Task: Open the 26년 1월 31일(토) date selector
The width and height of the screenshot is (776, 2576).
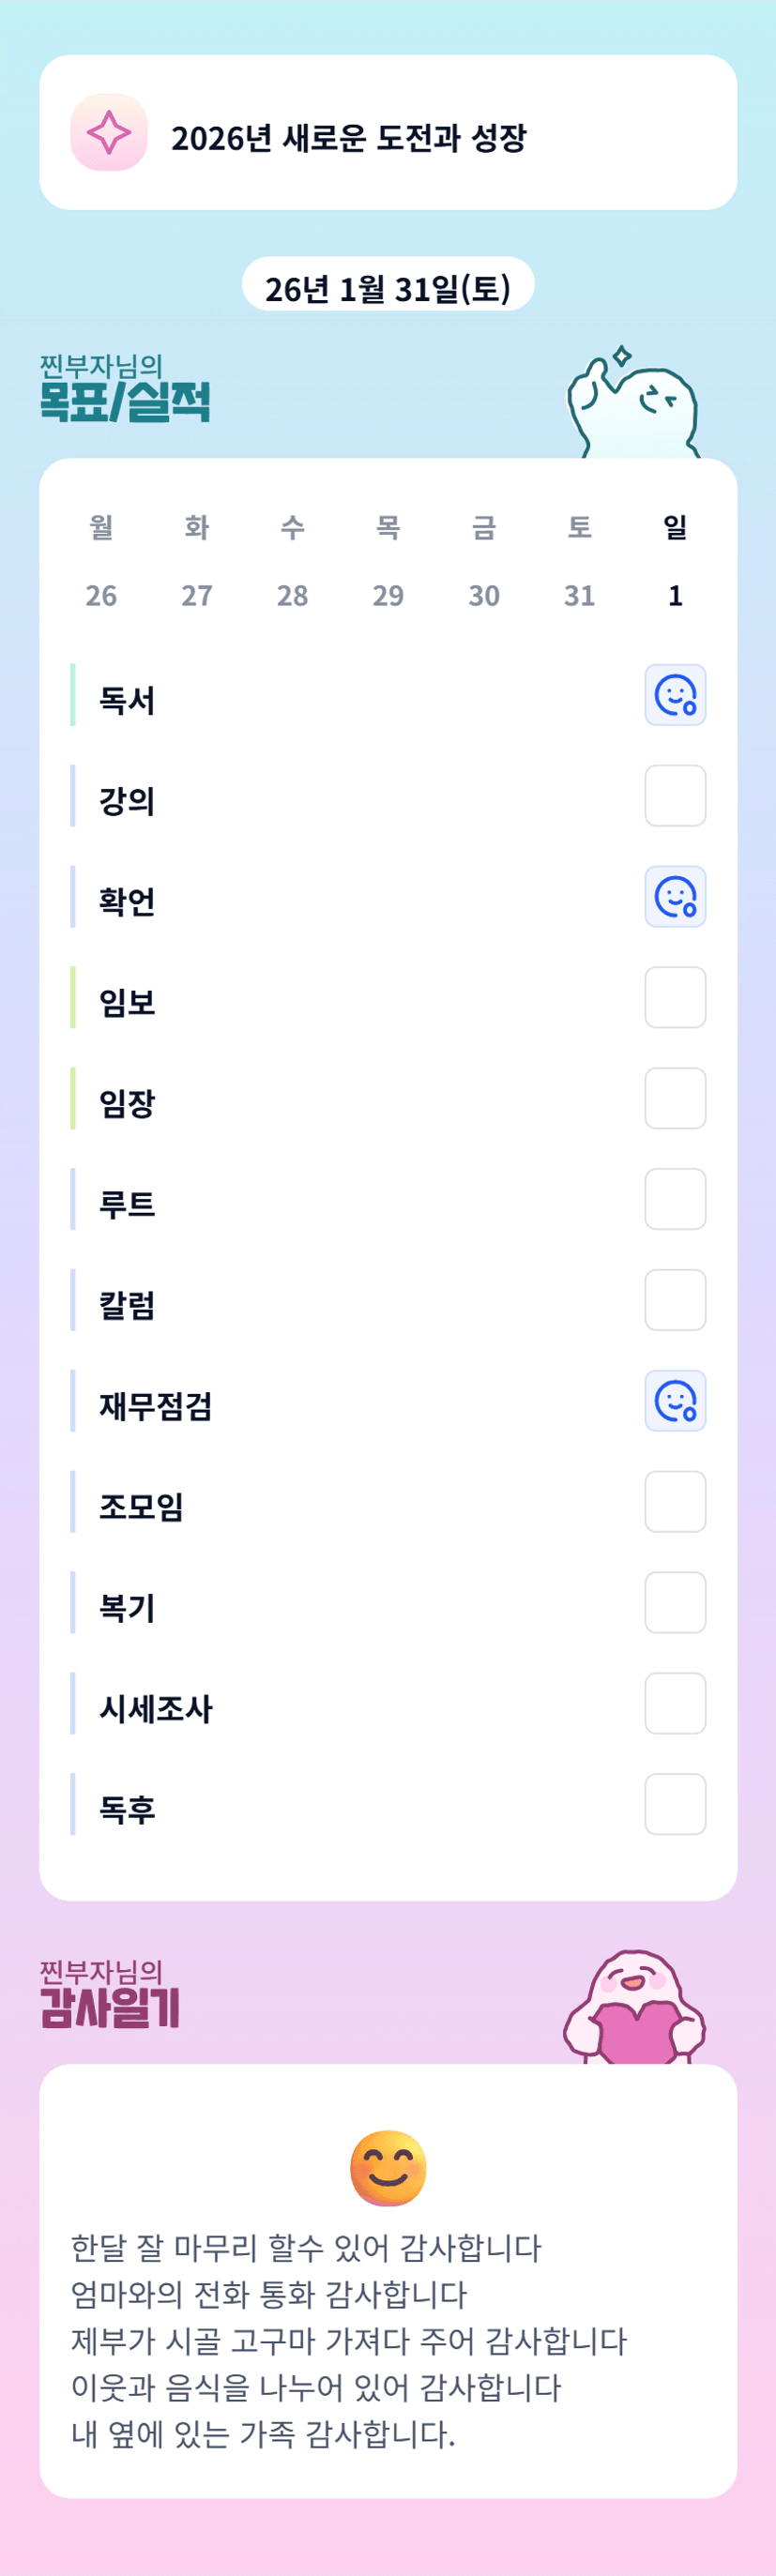Action: point(388,288)
